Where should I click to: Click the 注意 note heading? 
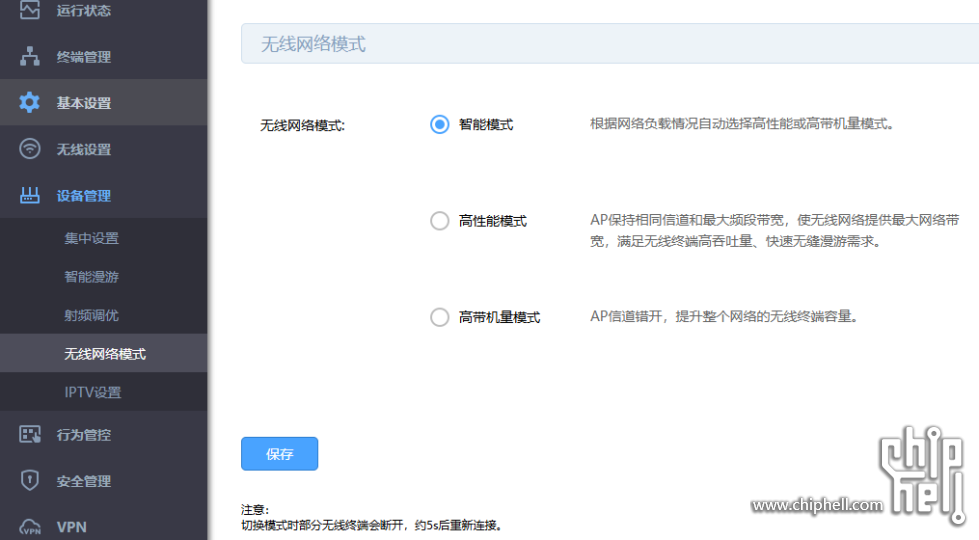pos(255,509)
